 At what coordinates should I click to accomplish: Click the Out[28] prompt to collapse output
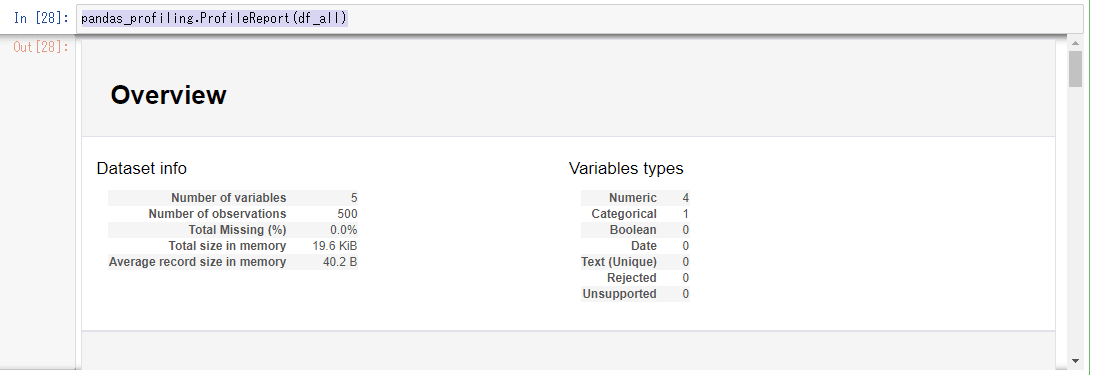coord(41,47)
